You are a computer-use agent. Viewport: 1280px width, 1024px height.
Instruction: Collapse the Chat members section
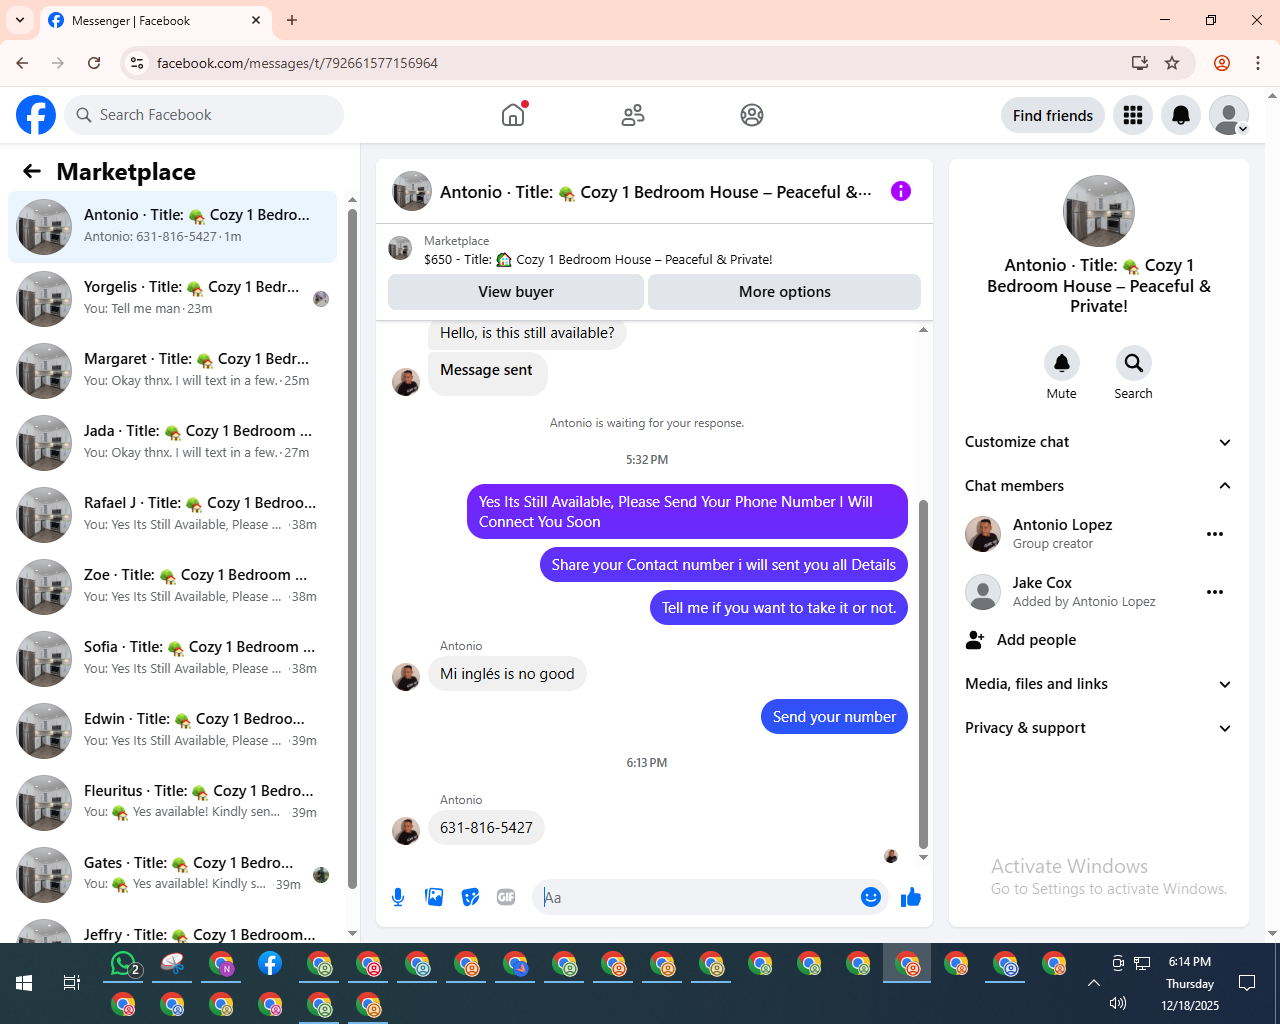coord(1099,486)
